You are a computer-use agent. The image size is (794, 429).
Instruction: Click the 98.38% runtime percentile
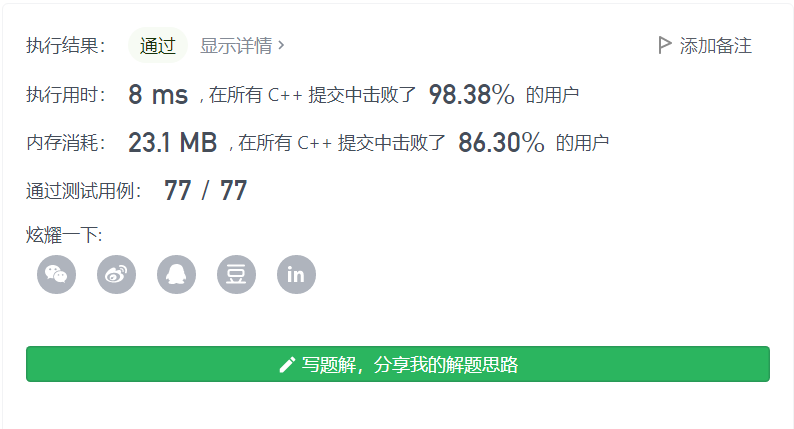point(471,95)
